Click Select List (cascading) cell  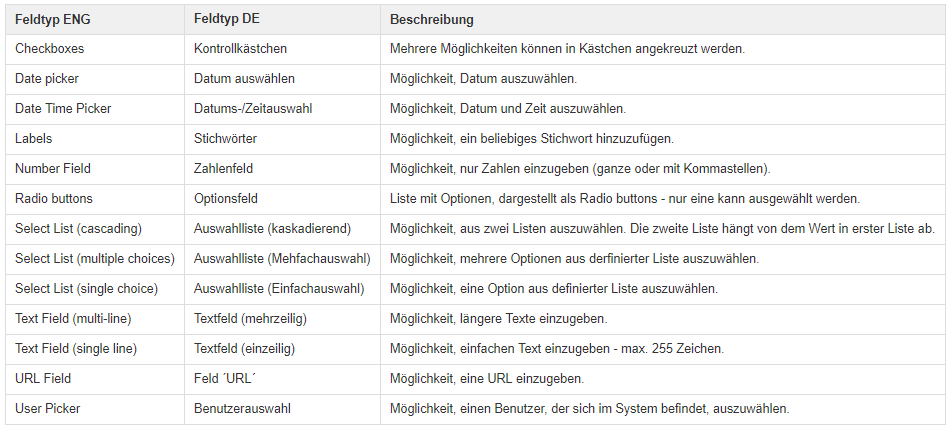coord(95,229)
